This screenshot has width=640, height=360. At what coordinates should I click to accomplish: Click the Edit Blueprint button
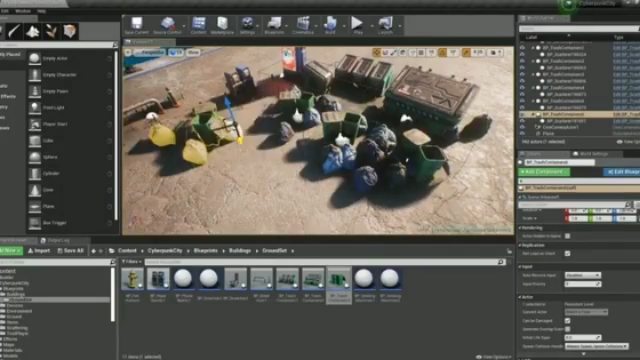coord(622,172)
